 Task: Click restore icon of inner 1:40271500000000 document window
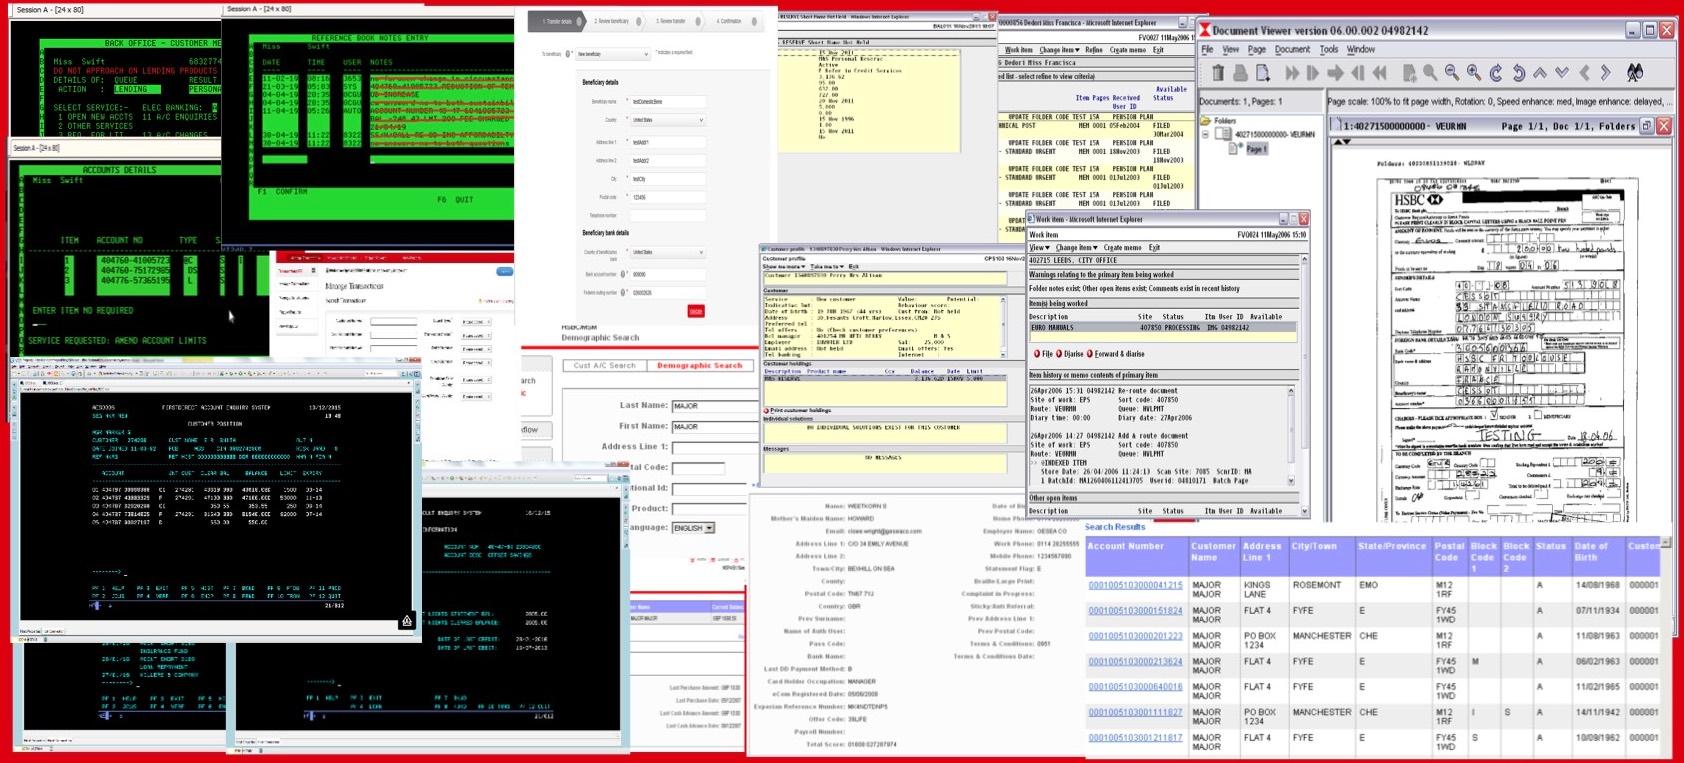(x=1646, y=126)
